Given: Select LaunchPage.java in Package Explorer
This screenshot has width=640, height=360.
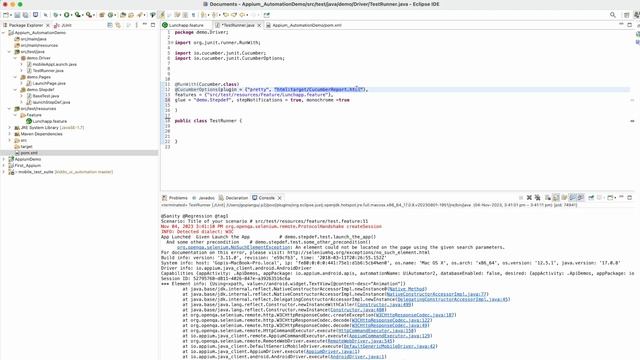Looking at the screenshot, I should click(49, 83).
